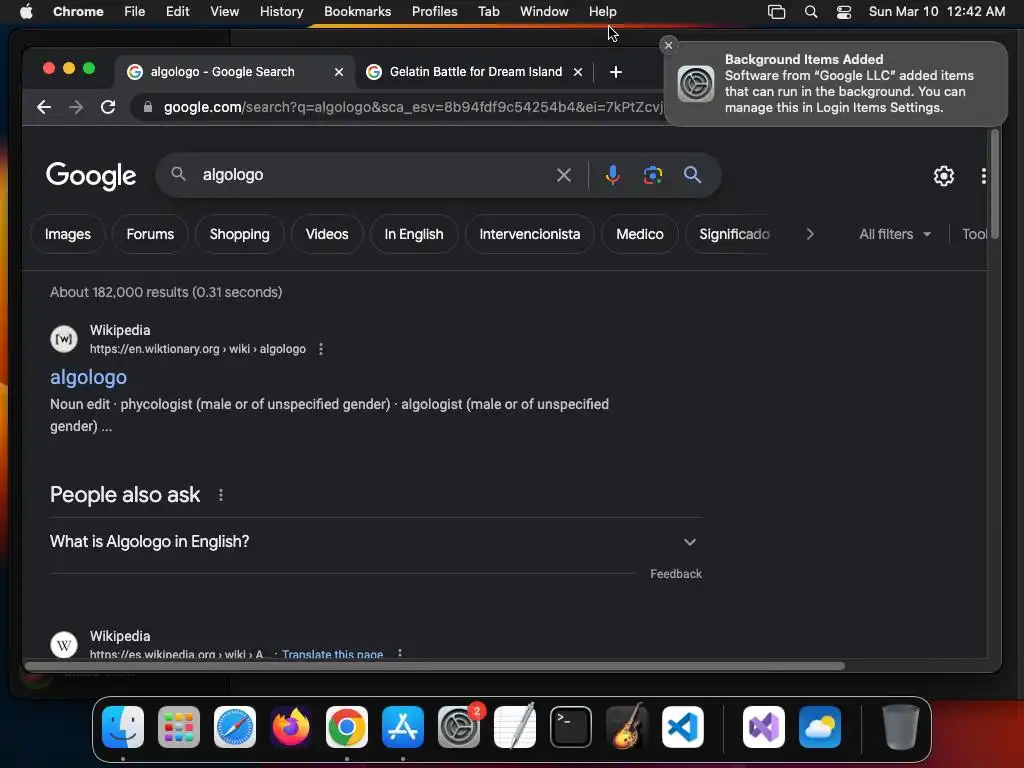
Task: Open the Bookmarks menu
Action: [x=357, y=12]
